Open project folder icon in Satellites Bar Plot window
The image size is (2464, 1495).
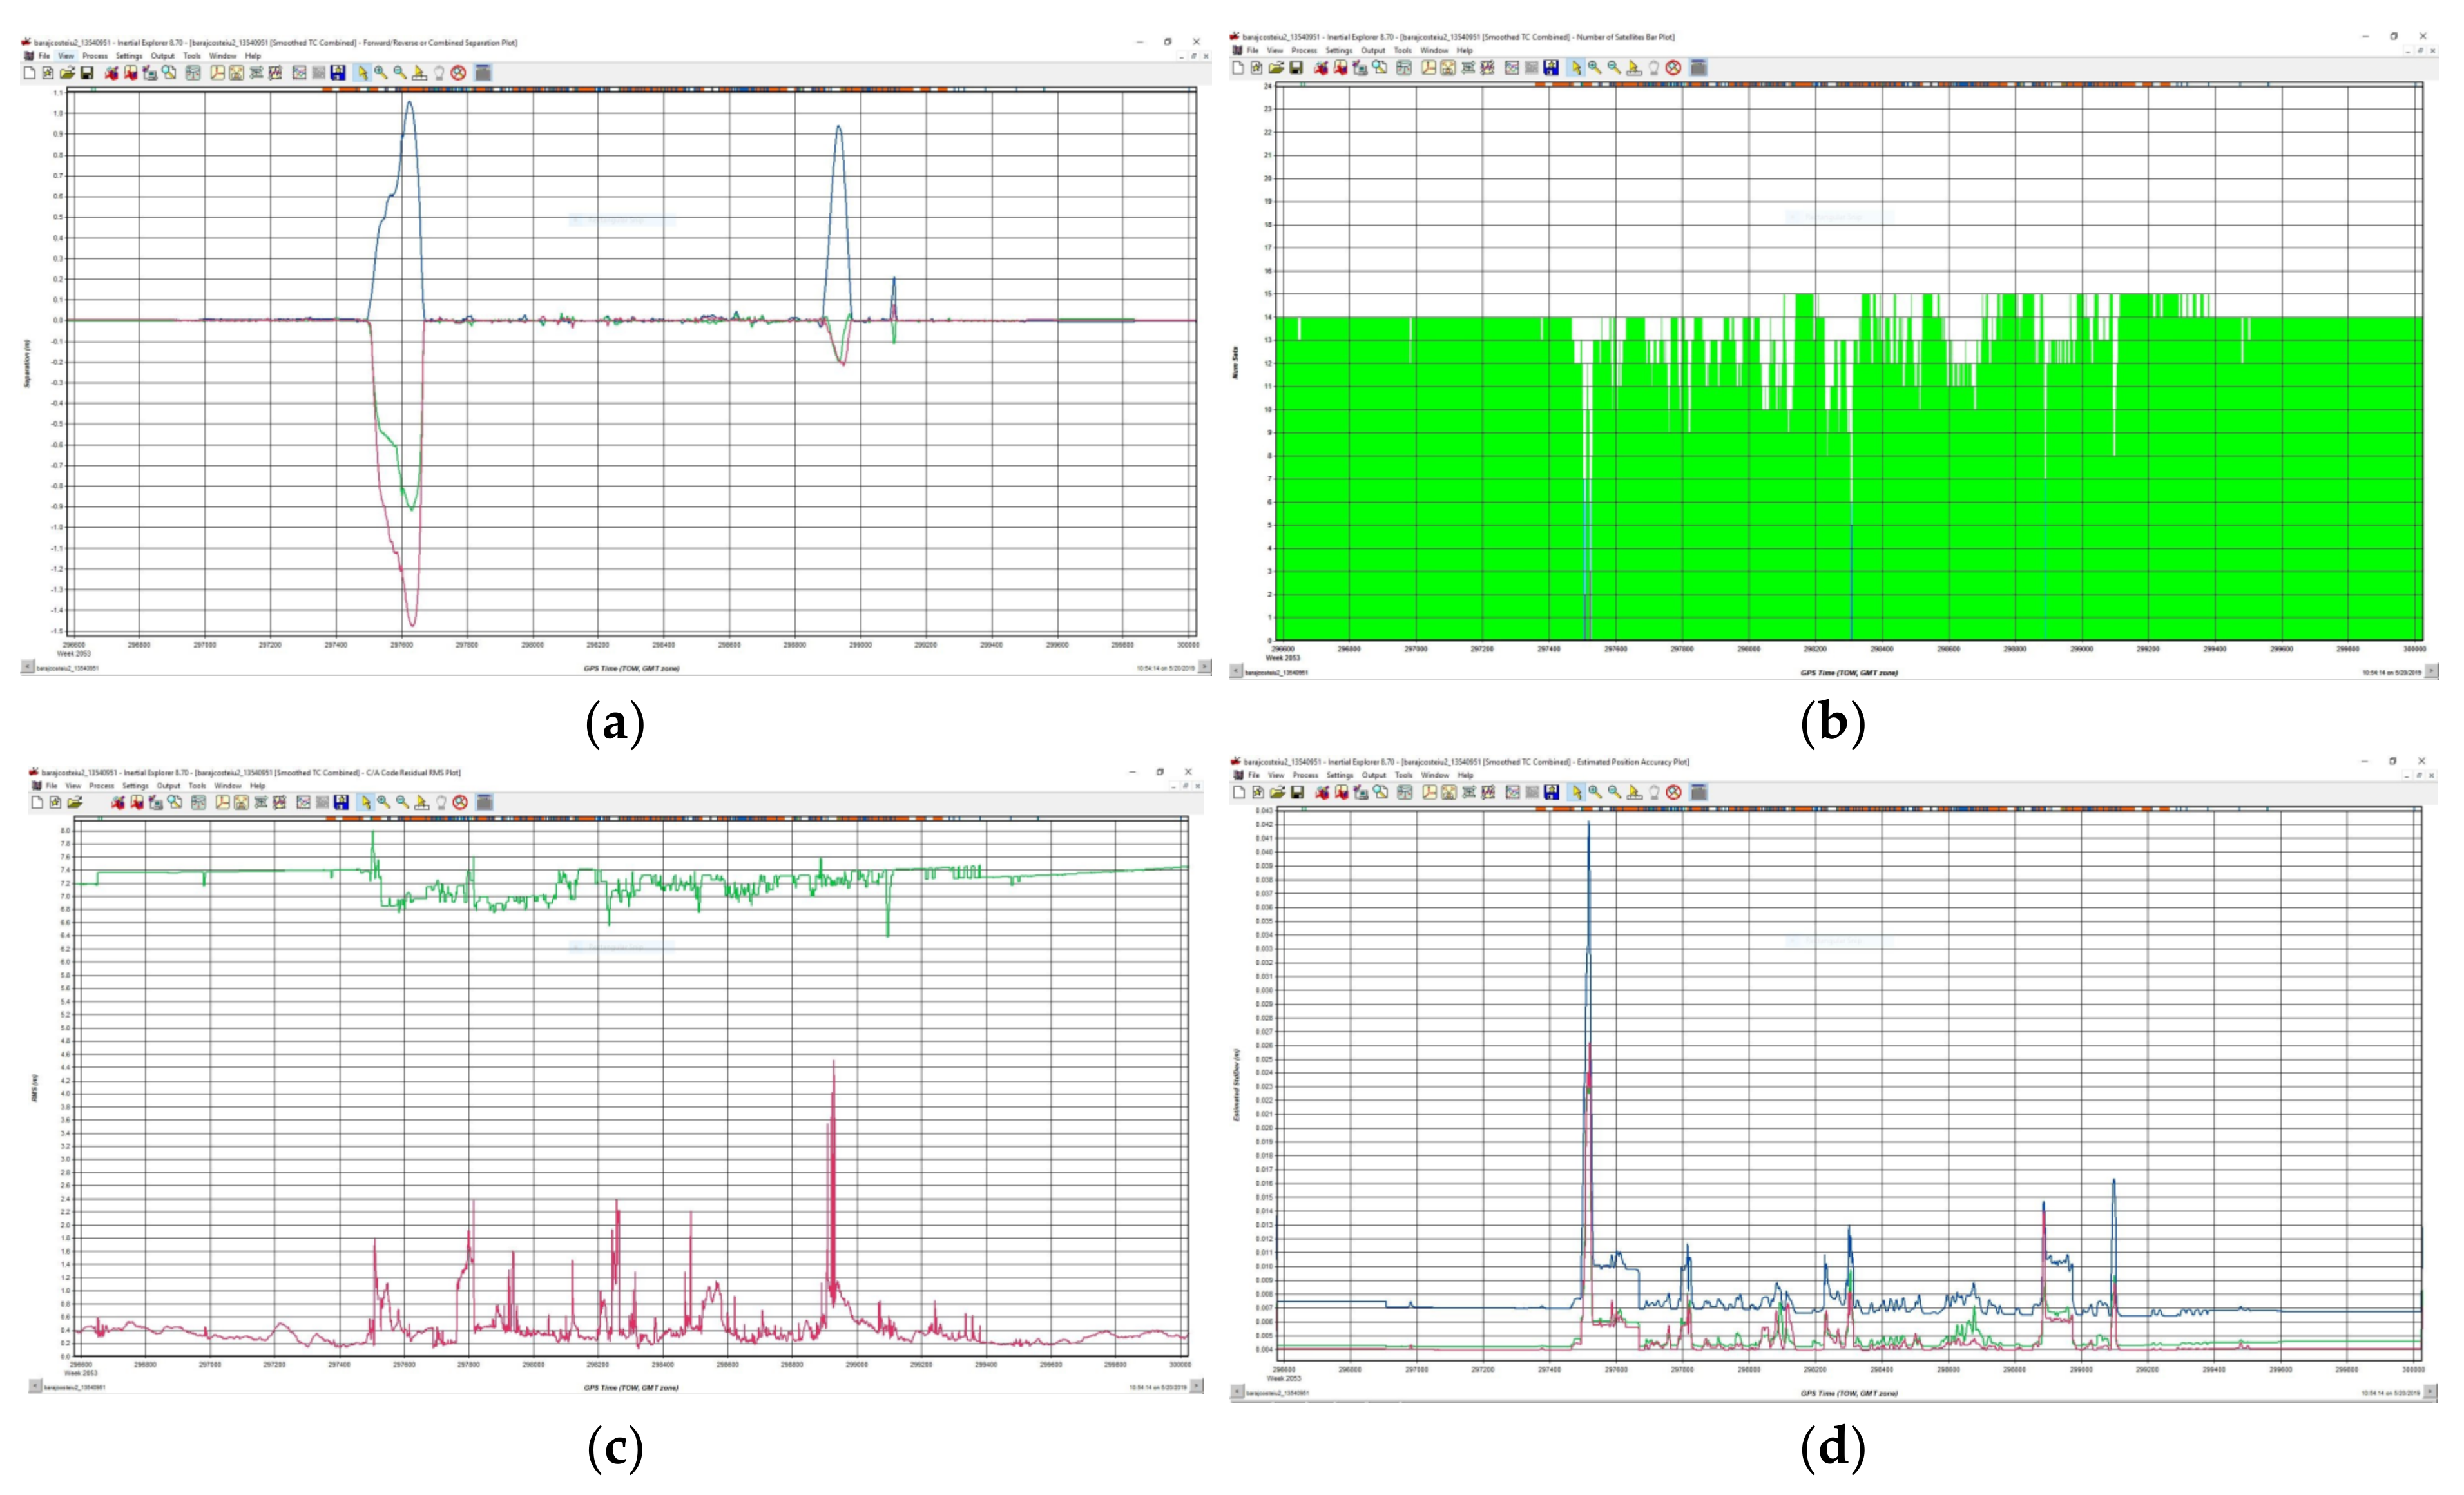coord(1276,68)
